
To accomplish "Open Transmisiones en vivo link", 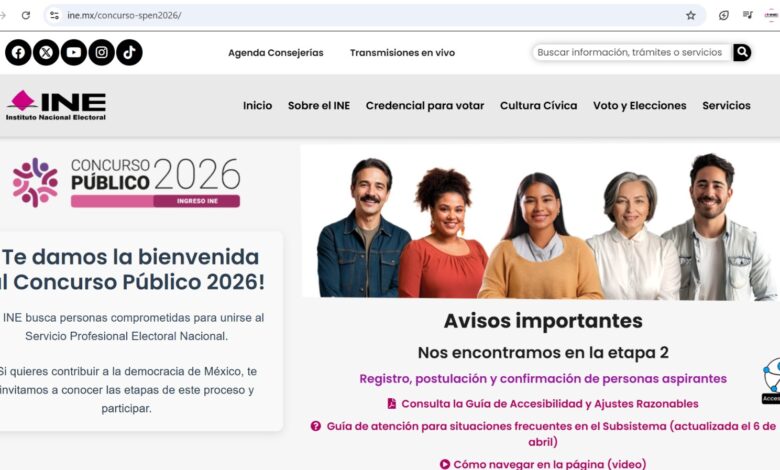I will point(402,53).
